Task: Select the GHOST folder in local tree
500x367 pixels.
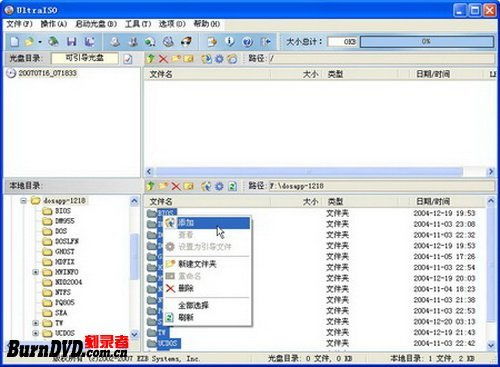Action: pos(64,252)
